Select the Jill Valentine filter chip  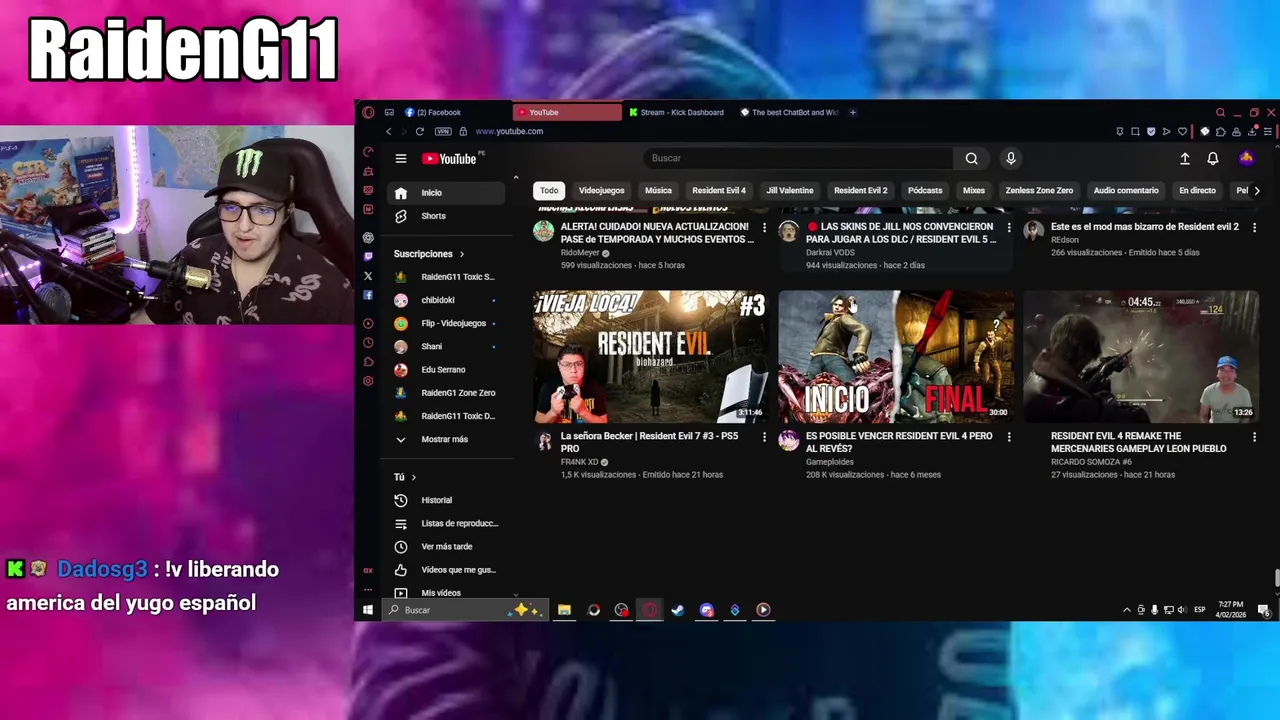click(790, 190)
